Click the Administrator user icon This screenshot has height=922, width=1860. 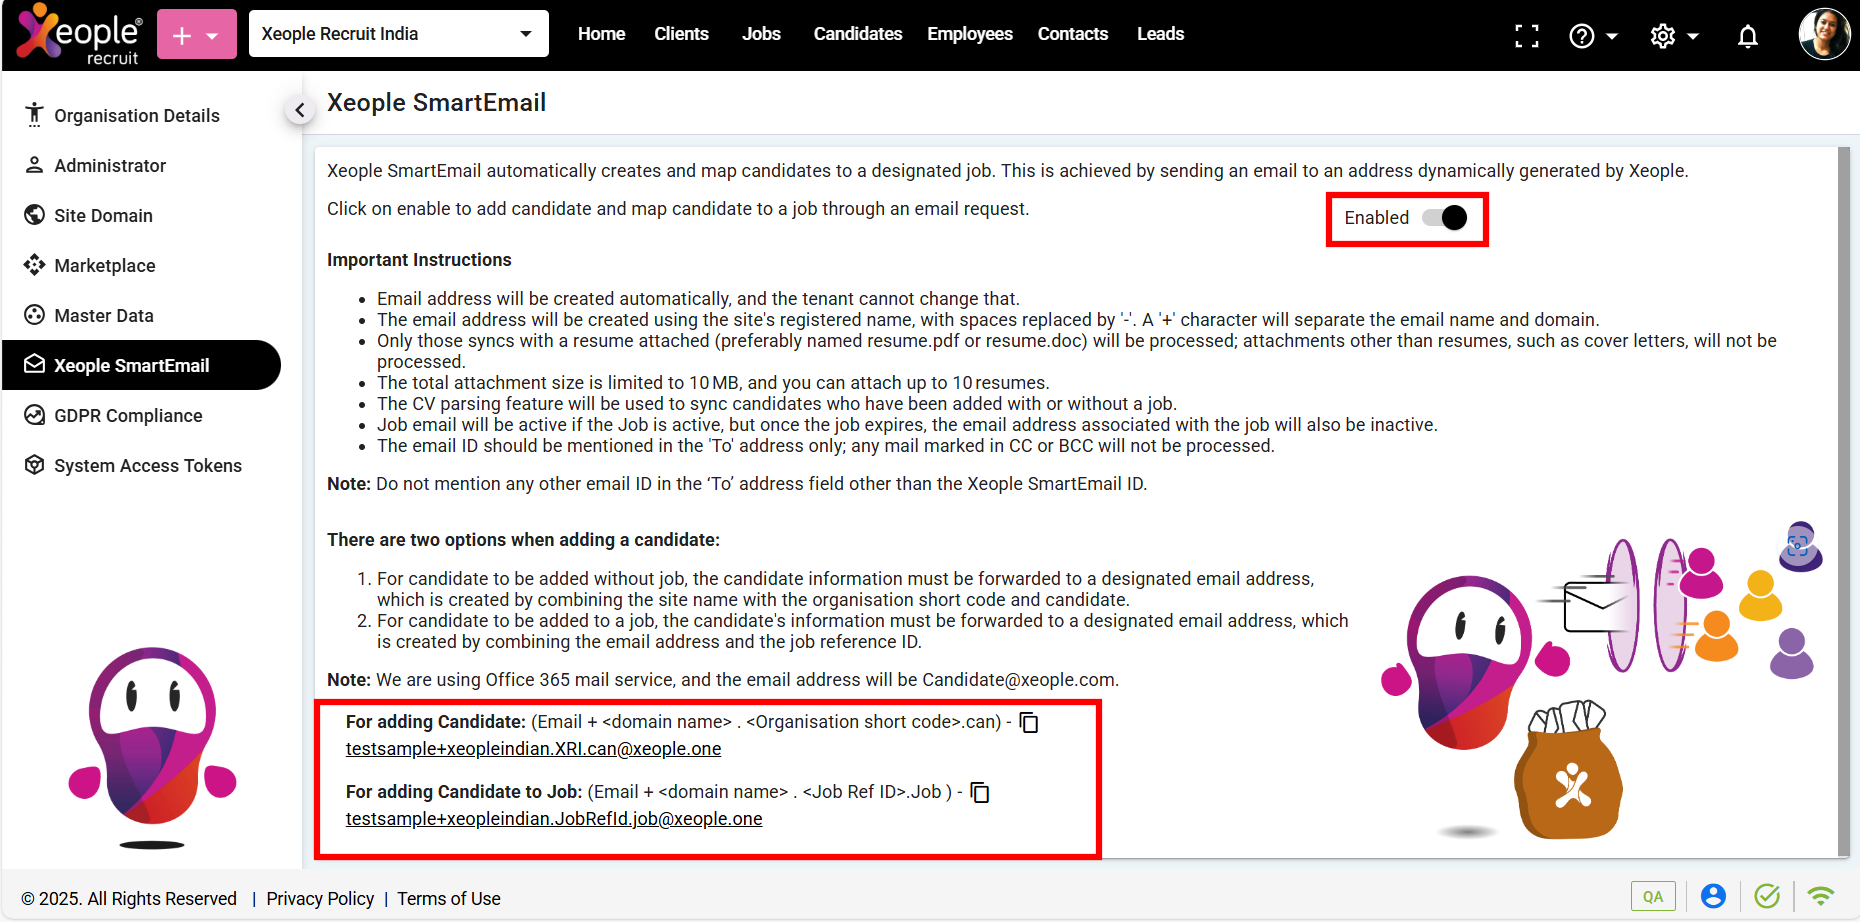click(x=35, y=165)
